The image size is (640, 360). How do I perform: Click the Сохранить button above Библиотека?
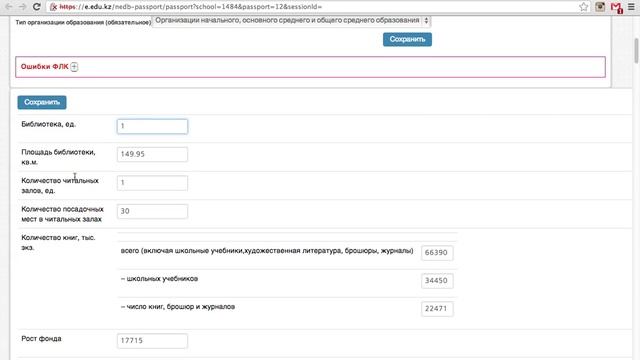[x=42, y=102]
